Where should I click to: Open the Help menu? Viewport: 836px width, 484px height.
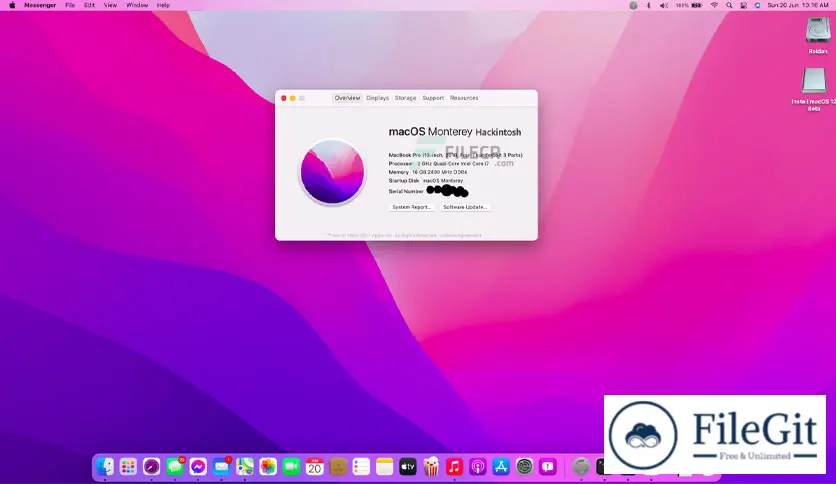click(x=163, y=5)
